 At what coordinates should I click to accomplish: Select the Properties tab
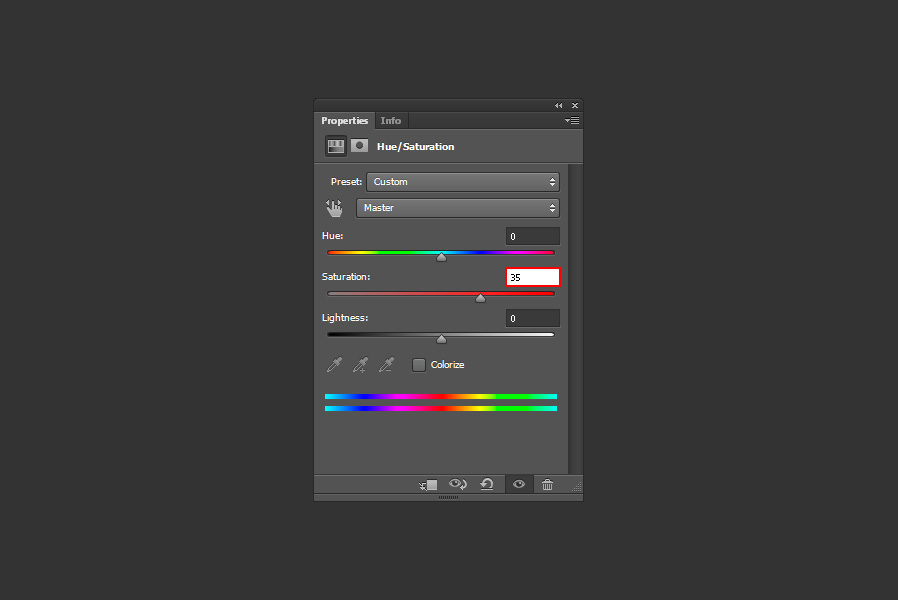[x=344, y=120]
